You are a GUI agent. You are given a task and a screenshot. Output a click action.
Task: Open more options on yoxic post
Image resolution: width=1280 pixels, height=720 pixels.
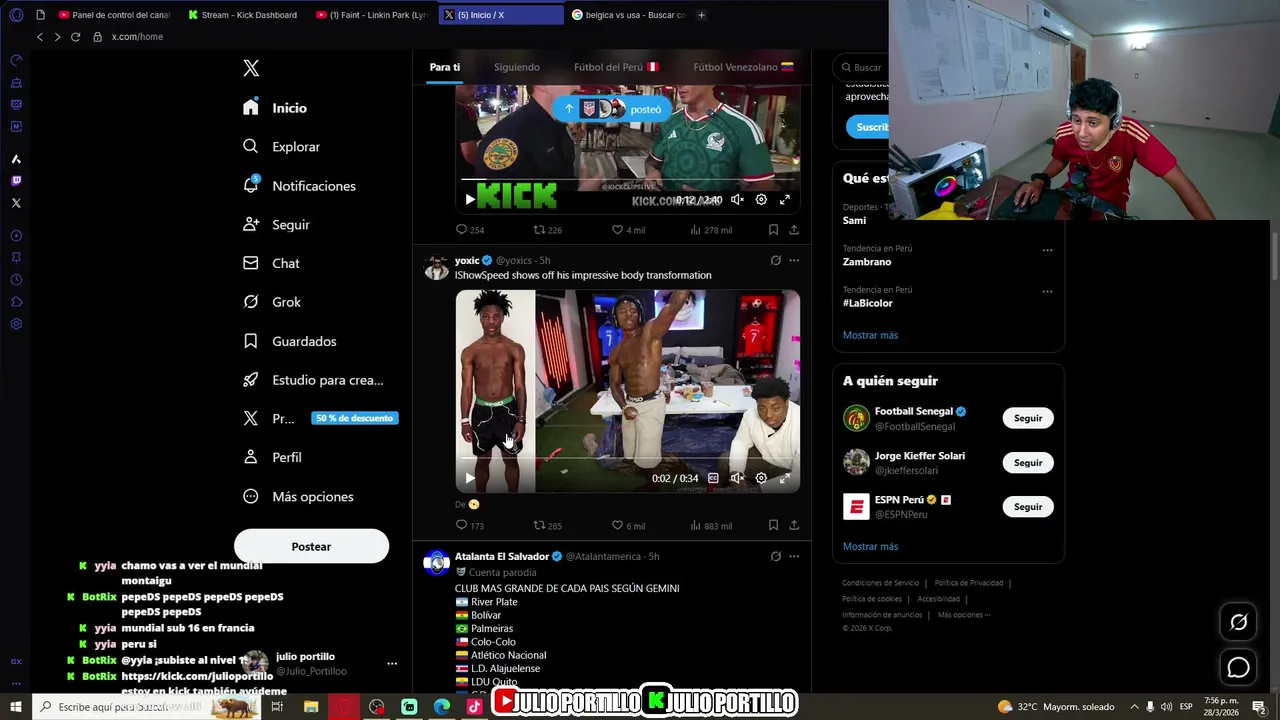(794, 260)
